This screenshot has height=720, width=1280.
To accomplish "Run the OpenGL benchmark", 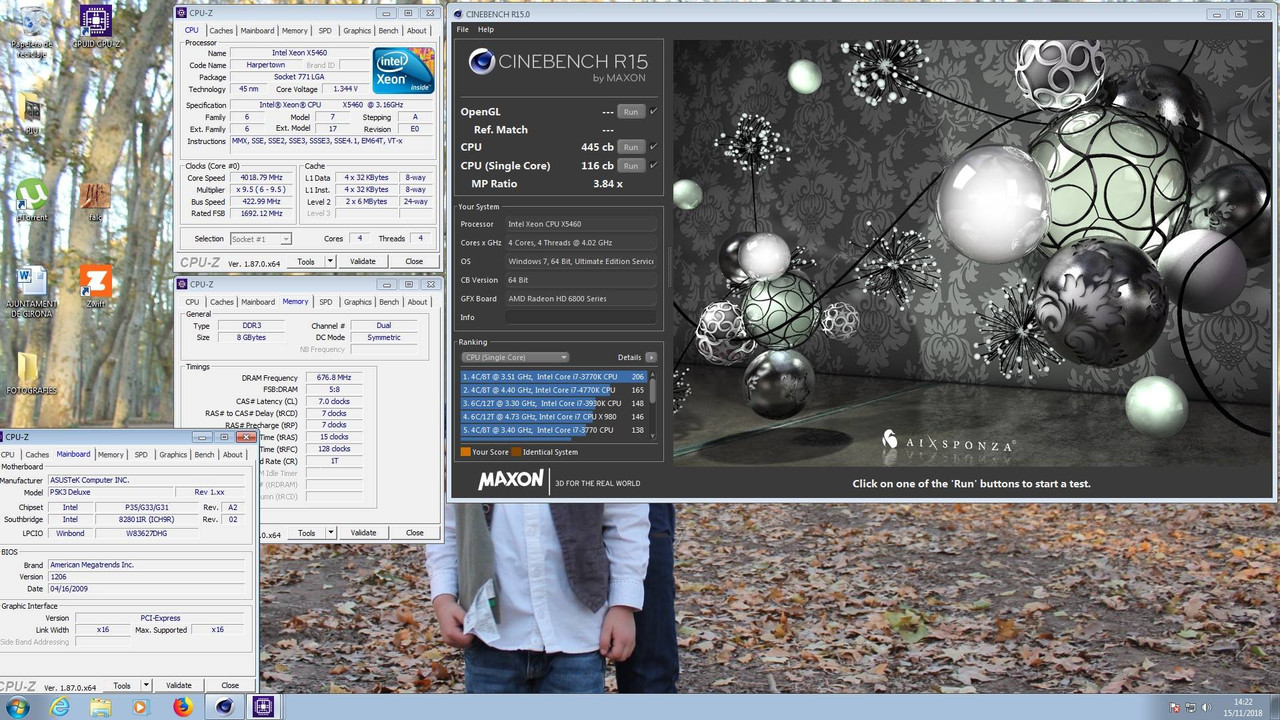I will (x=631, y=111).
